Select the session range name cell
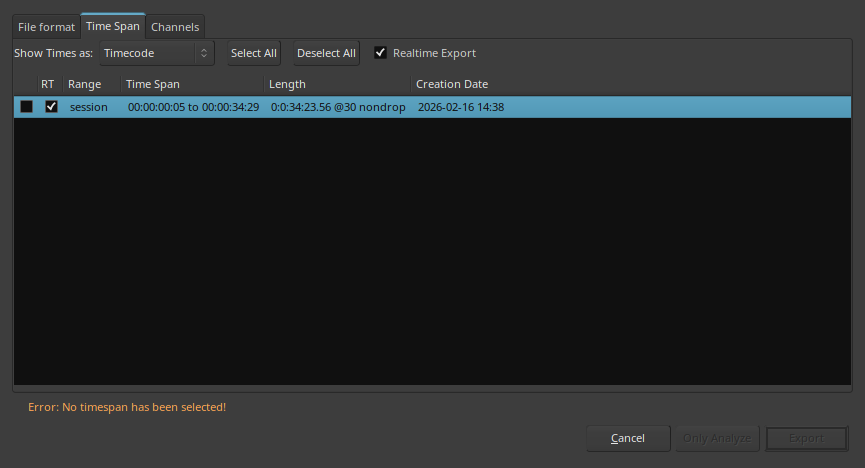This screenshot has height=468, width=865. (89, 107)
